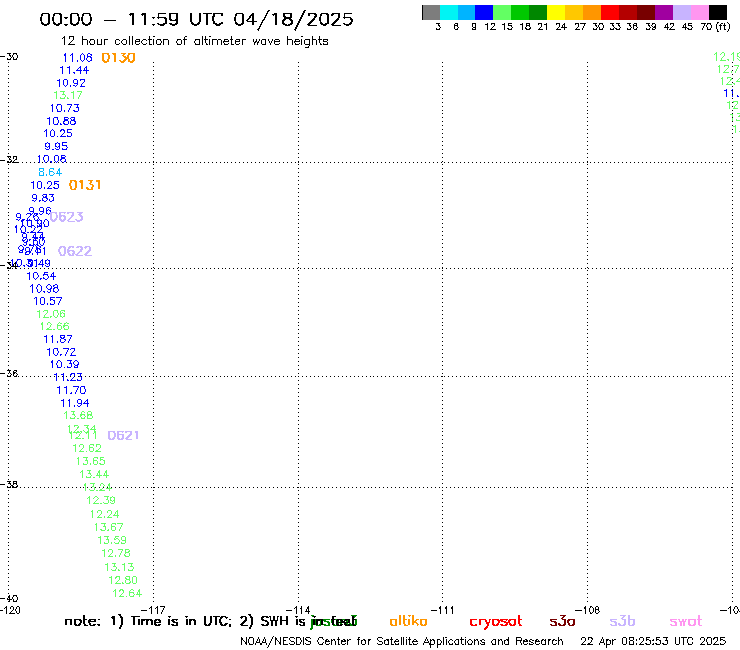Select green wave height value 12.39
740x650 pixels.
(101, 500)
